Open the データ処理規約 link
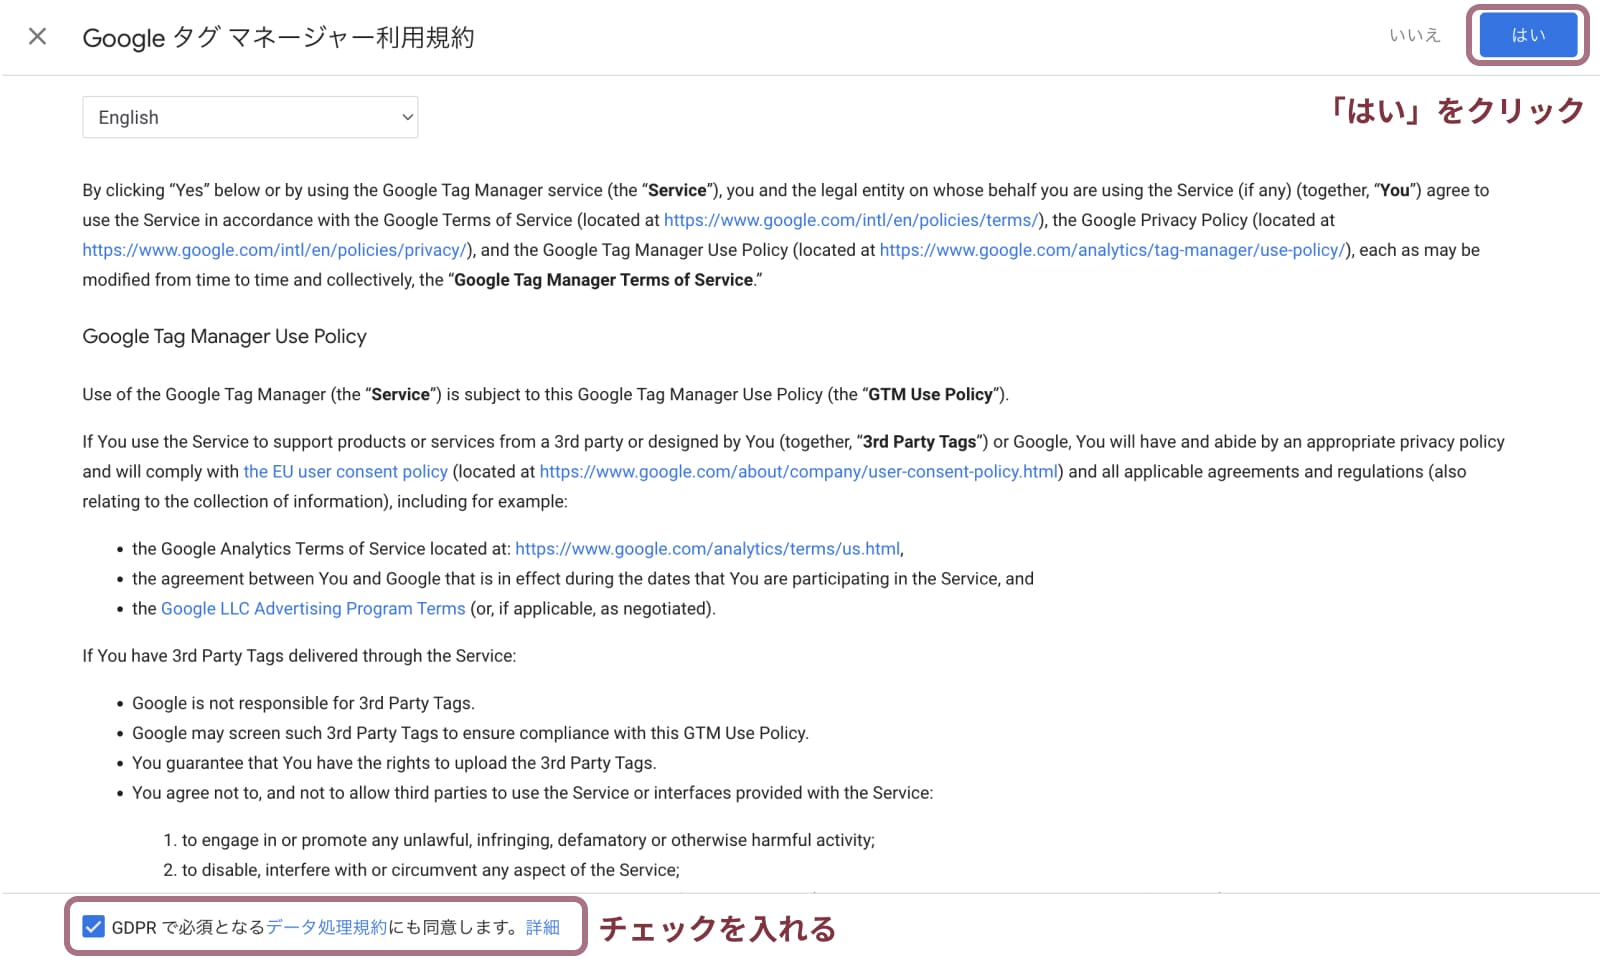The width and height of the screenshot is (1600, 966). coord(326,927)
